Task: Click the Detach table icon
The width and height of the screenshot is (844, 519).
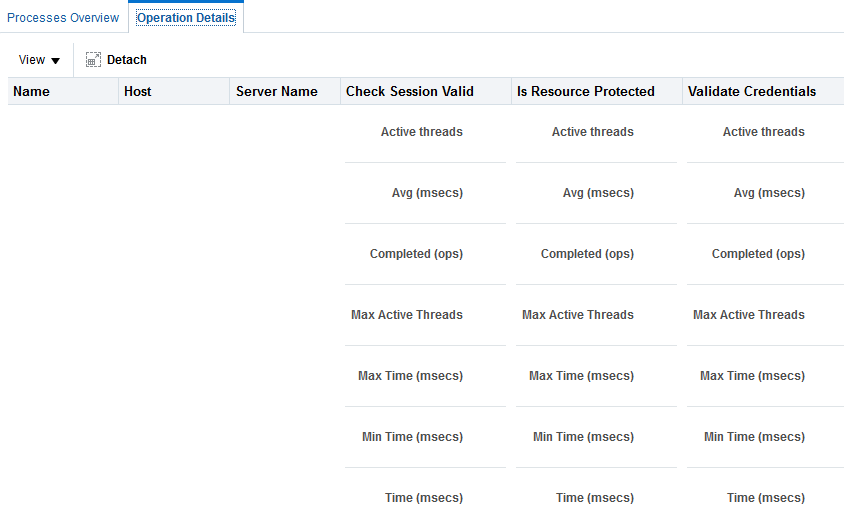Action: pos(93,60)
